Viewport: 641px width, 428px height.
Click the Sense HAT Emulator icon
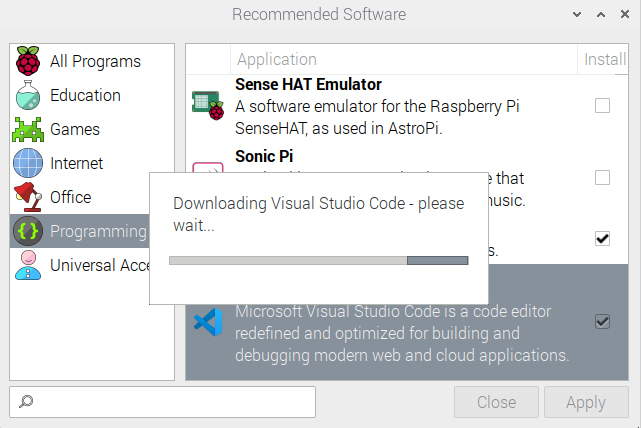(x=208, y=105)
